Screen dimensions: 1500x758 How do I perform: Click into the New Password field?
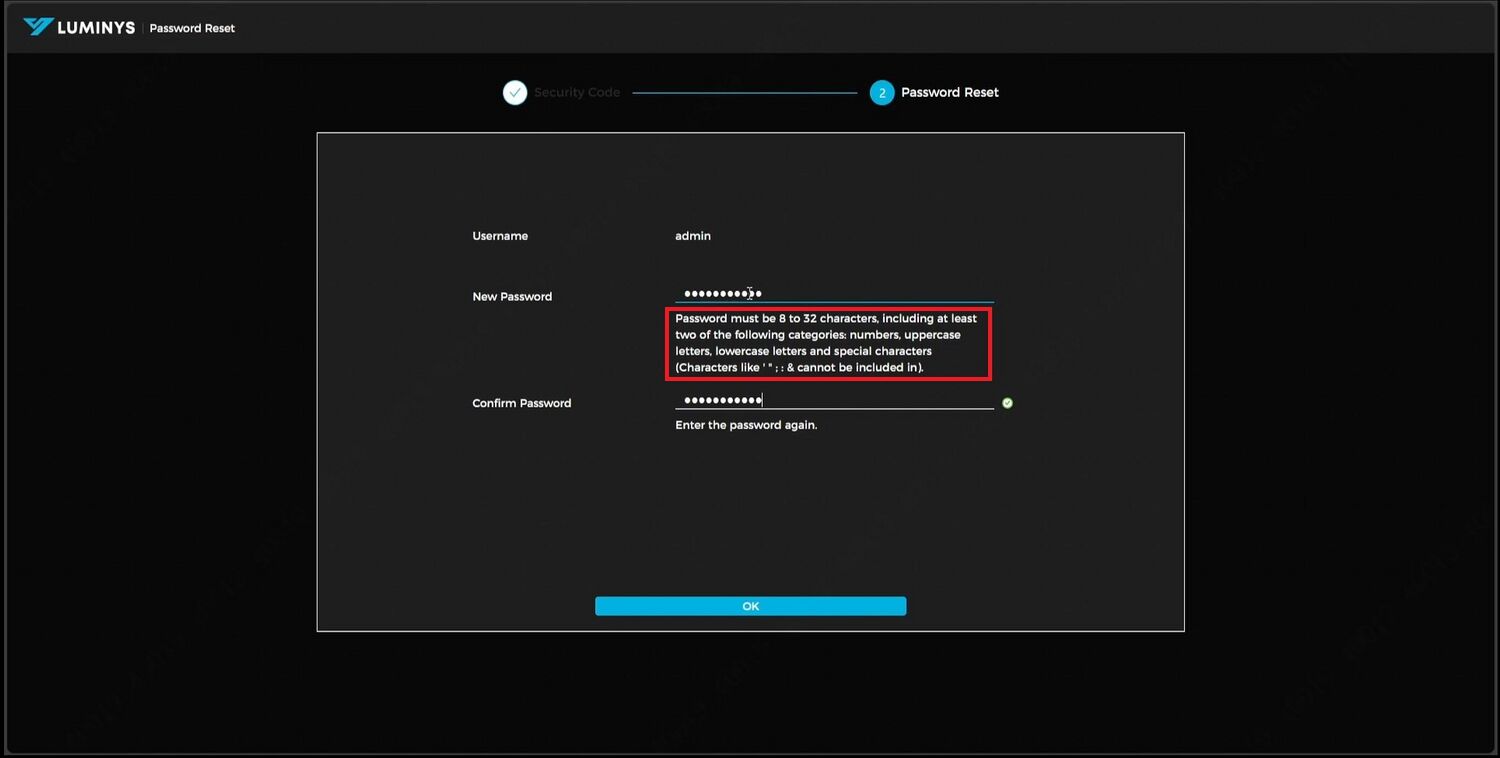(x=830, y=292)
